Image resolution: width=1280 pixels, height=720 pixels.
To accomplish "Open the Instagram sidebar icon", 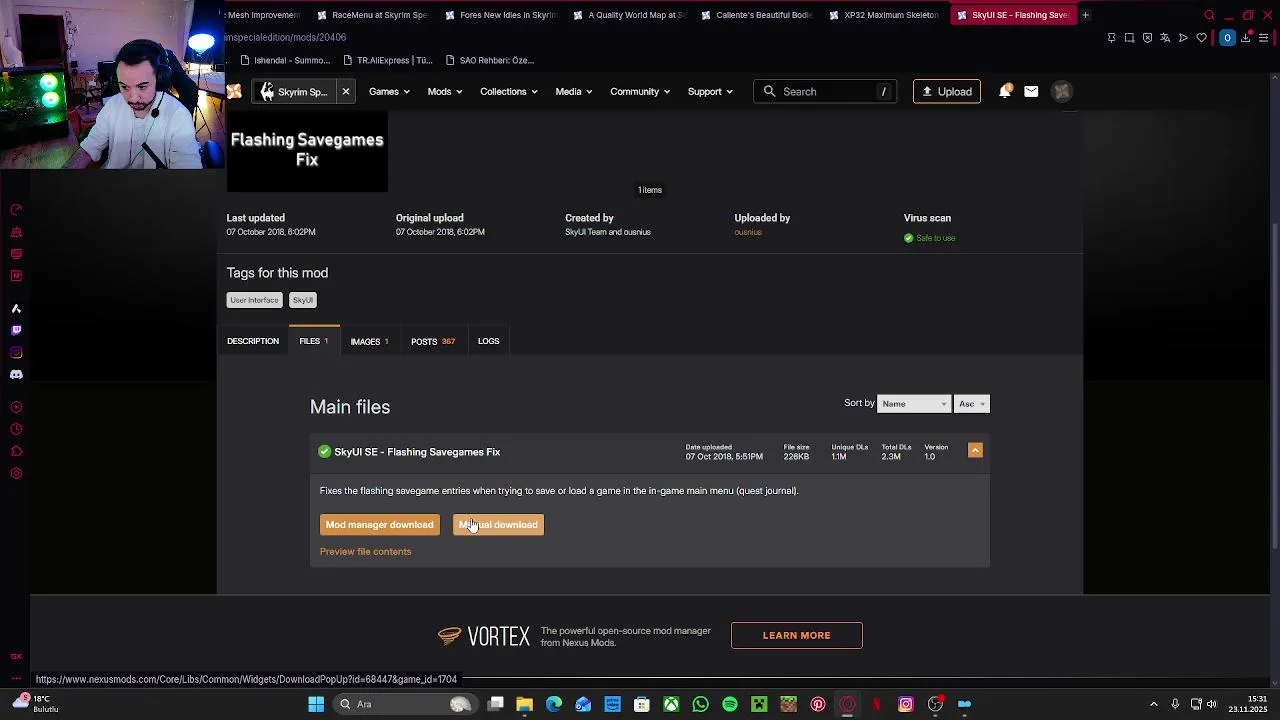I will point(16,352).
